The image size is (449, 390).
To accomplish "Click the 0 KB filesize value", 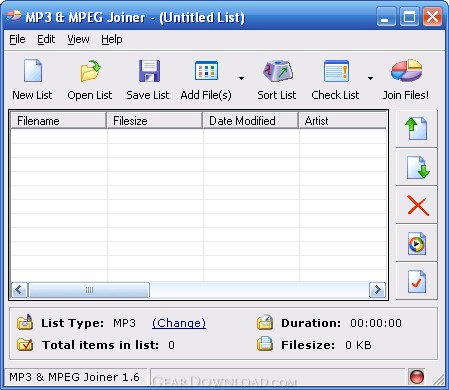I will tap(358, 345).
